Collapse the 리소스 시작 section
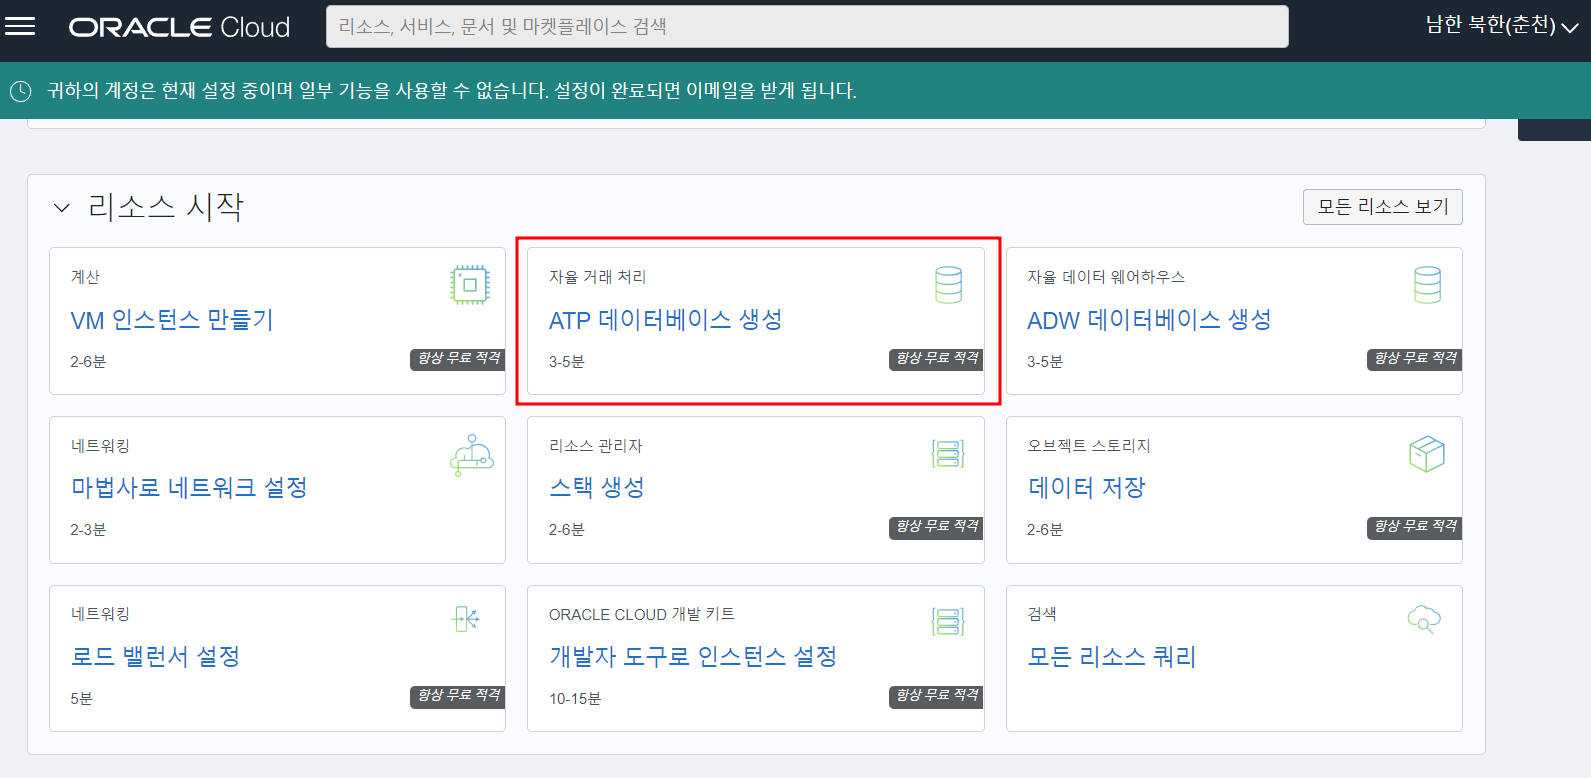 tap(62, 208)
